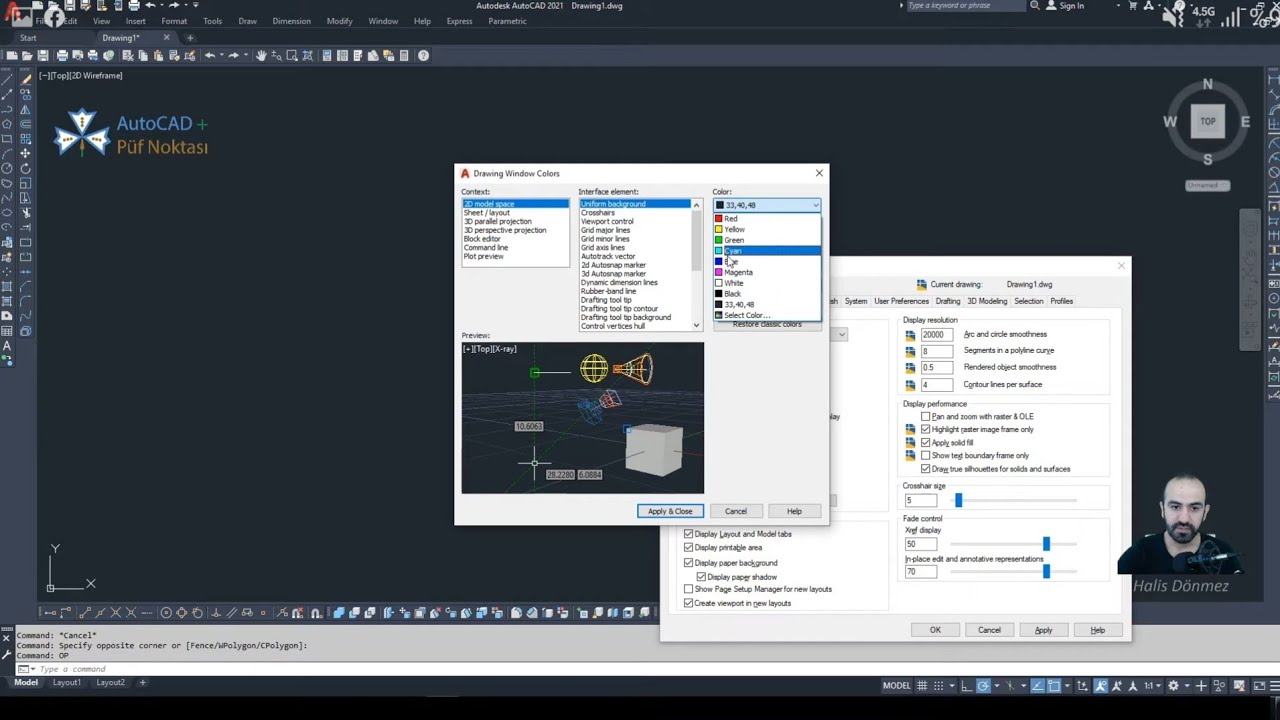The image size is (1280, 720).
Task: Open the Unnamed UCS dropdown under ViewCube
Action: (x=1207, y=185)
